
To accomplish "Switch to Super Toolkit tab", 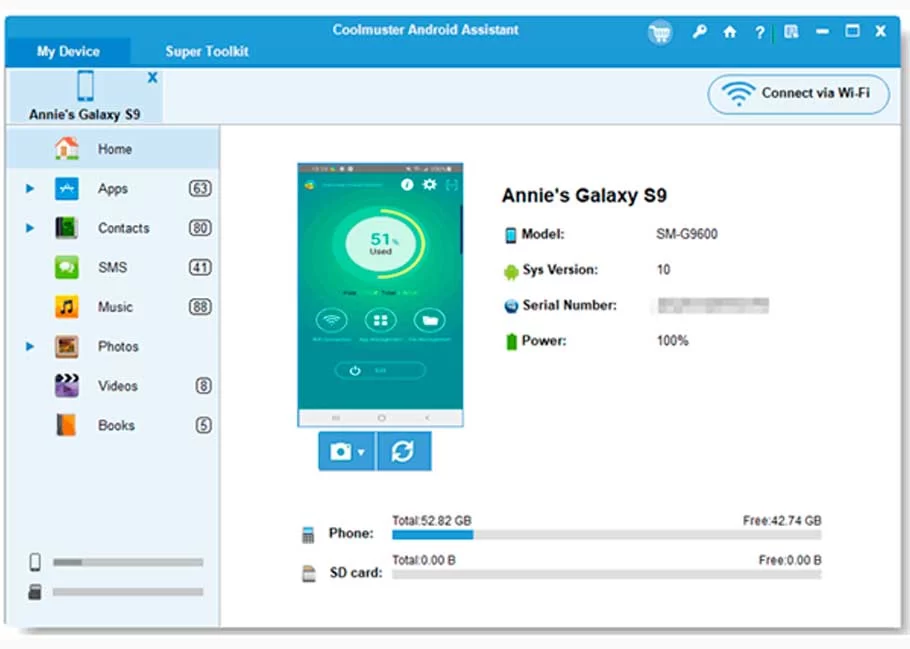I will pos(207,51).
